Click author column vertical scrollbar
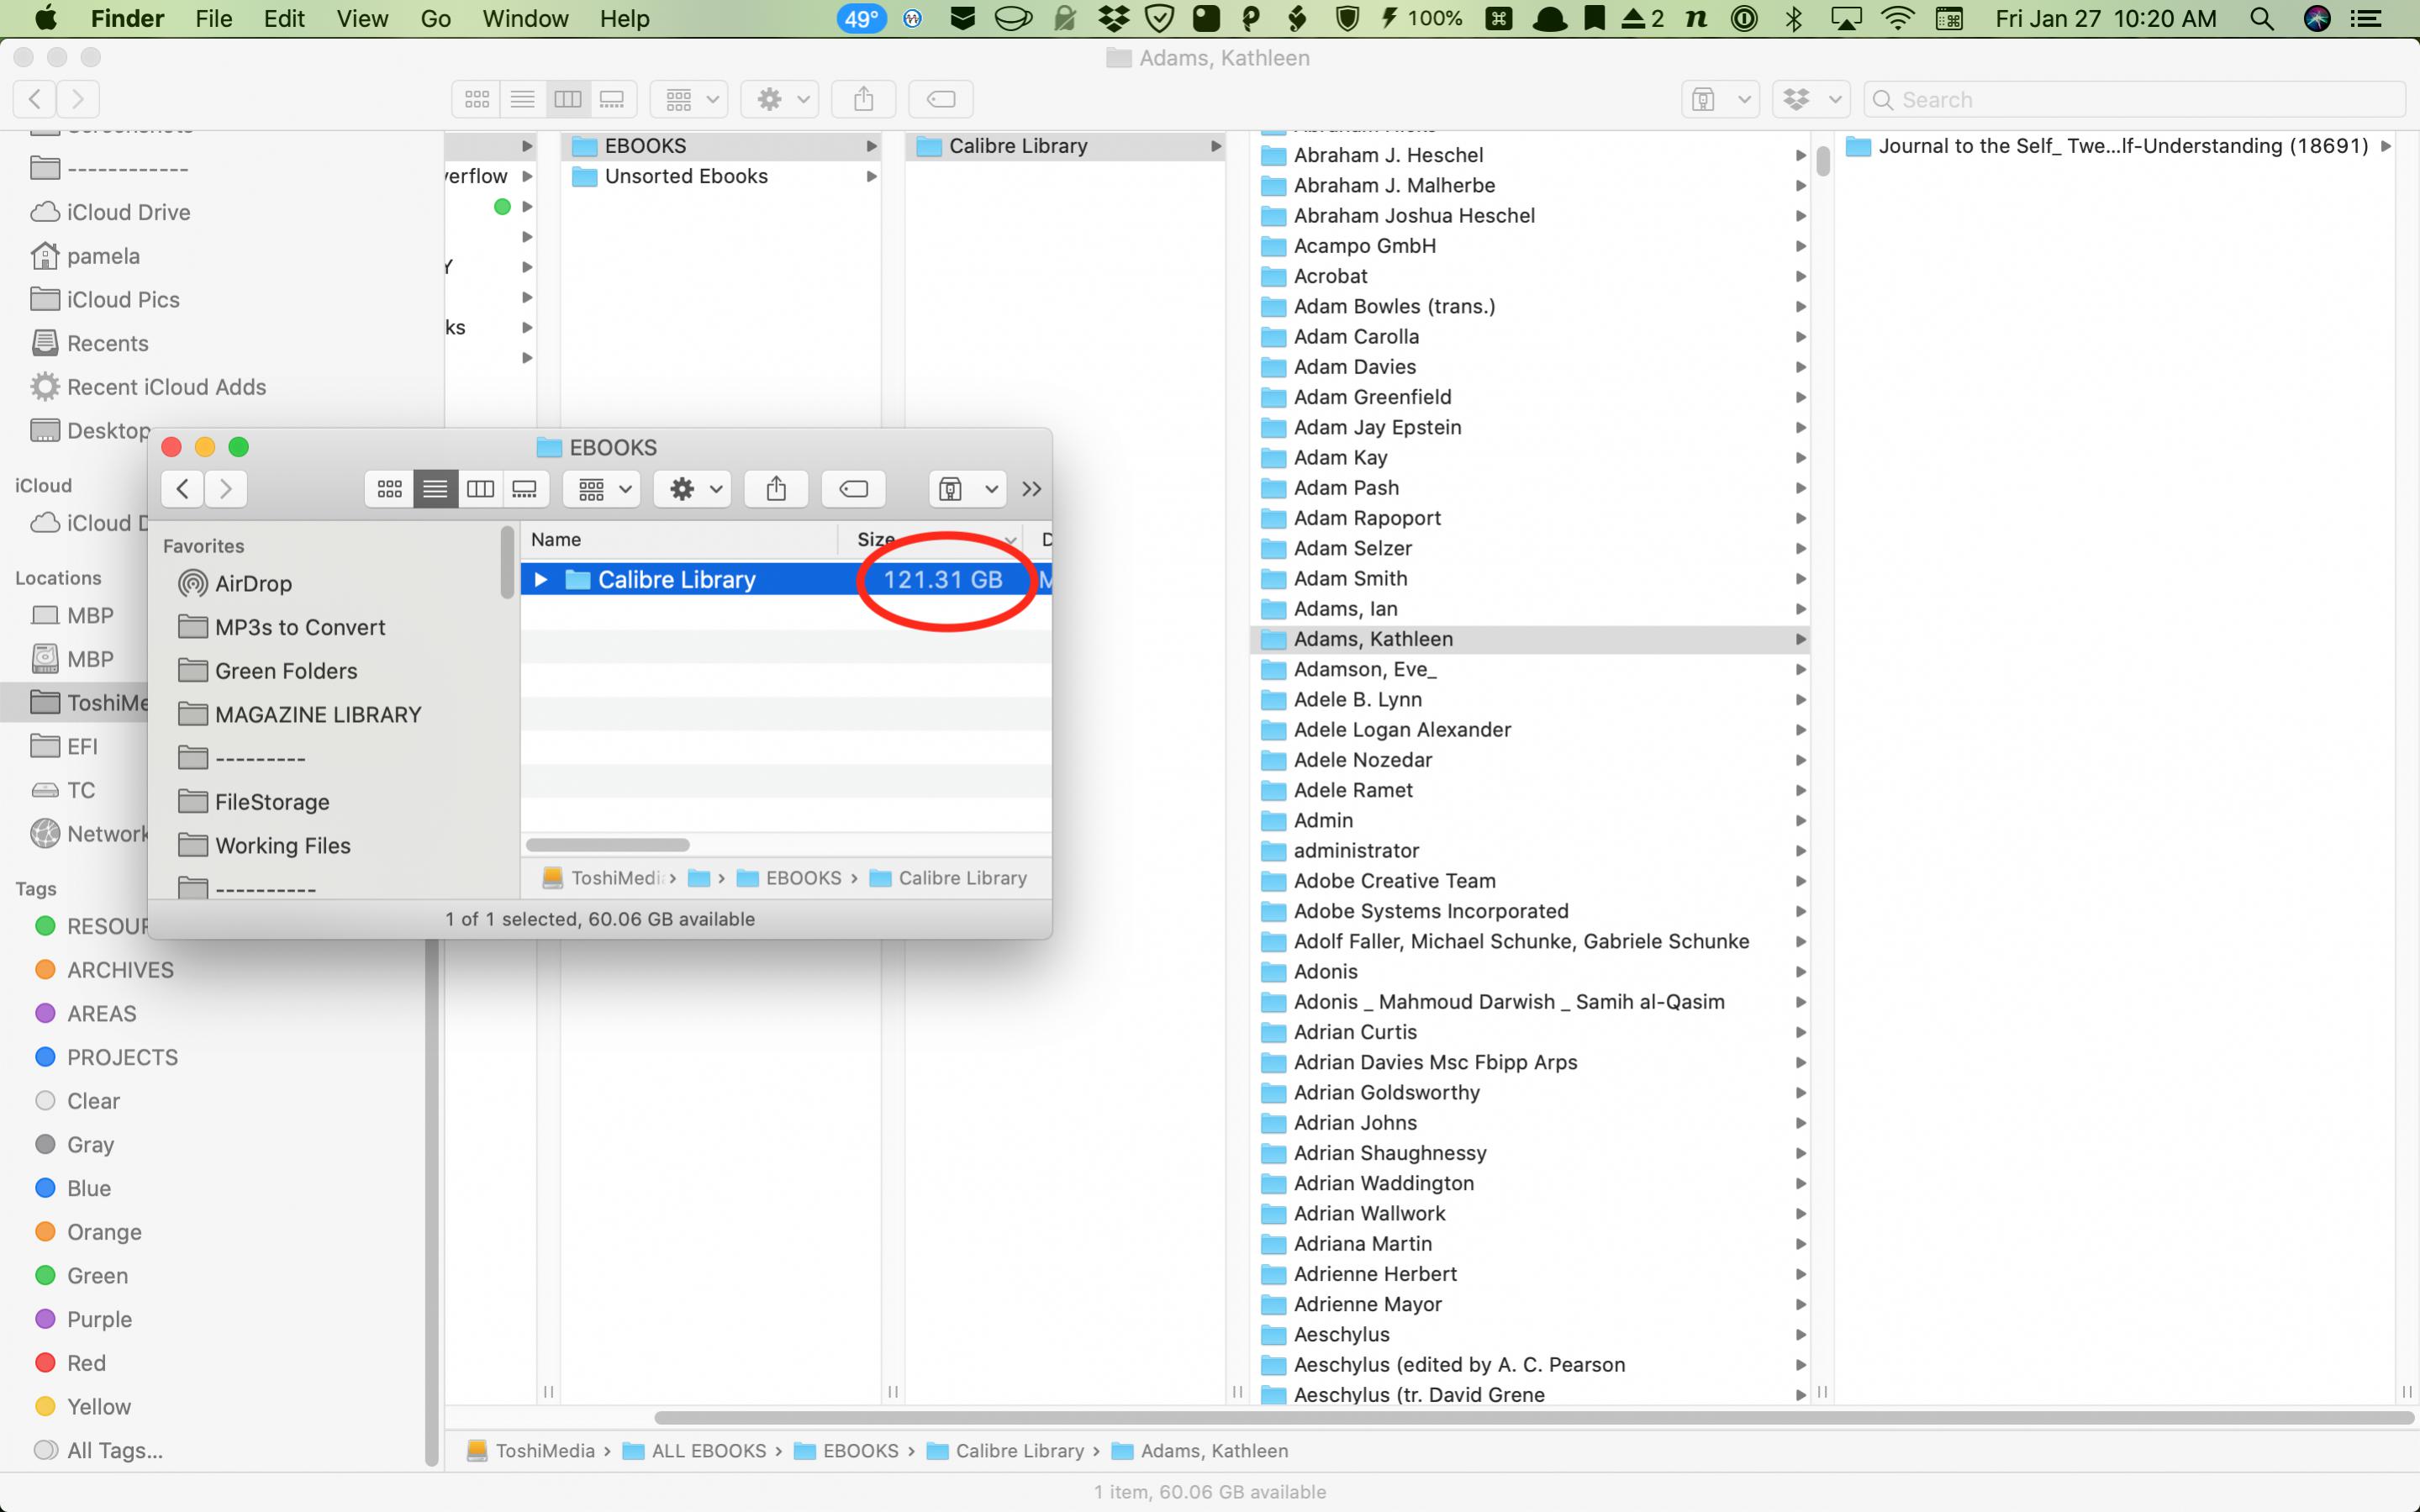Viewport: 2420px width, 1512px height. [x=1823, y=160]
